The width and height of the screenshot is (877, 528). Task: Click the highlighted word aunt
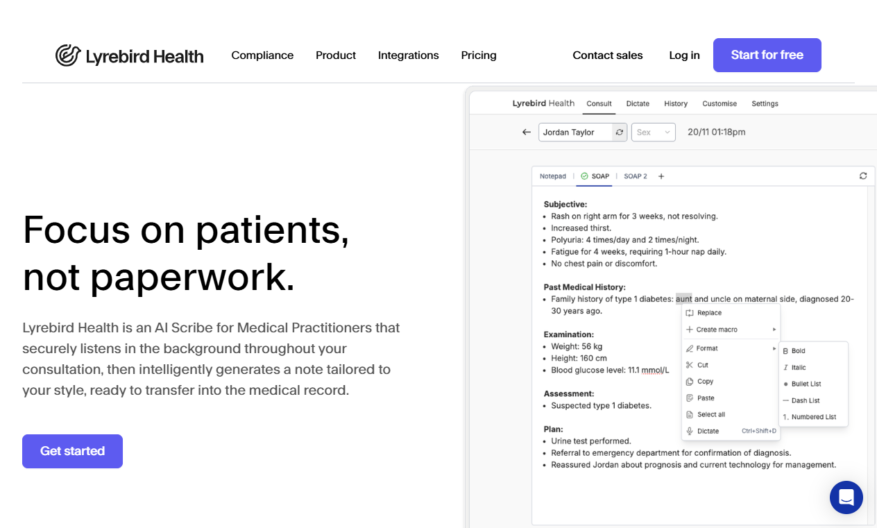coord(683,299)
